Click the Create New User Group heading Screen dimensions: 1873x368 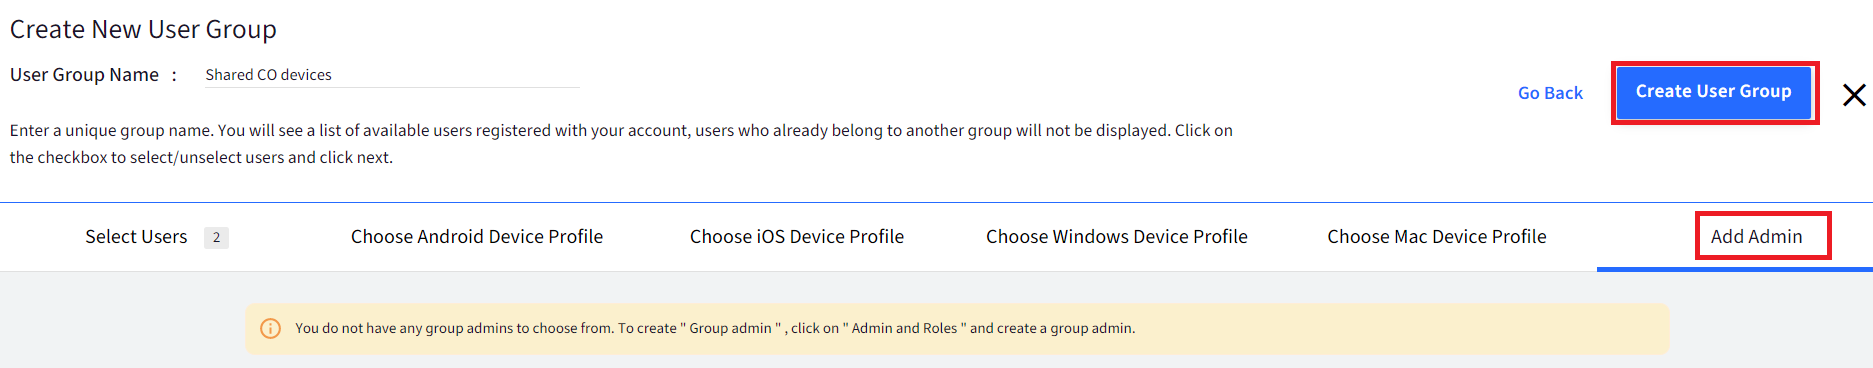click(x=143, y=29)
